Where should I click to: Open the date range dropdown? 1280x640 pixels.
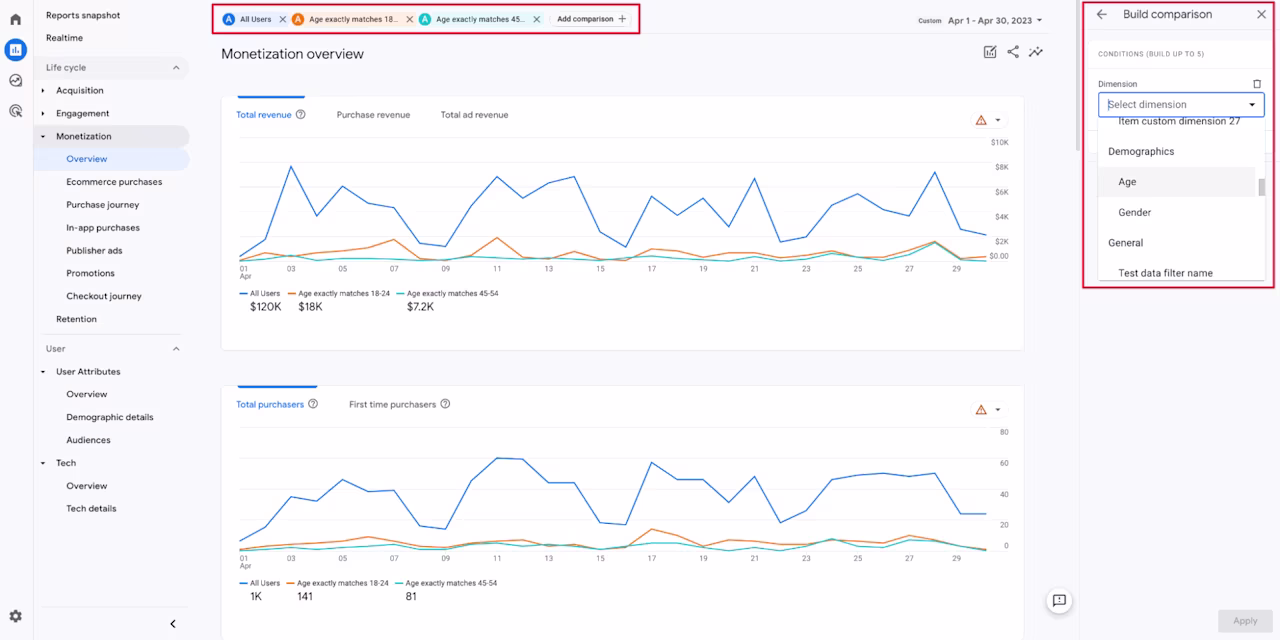(992, 20)
